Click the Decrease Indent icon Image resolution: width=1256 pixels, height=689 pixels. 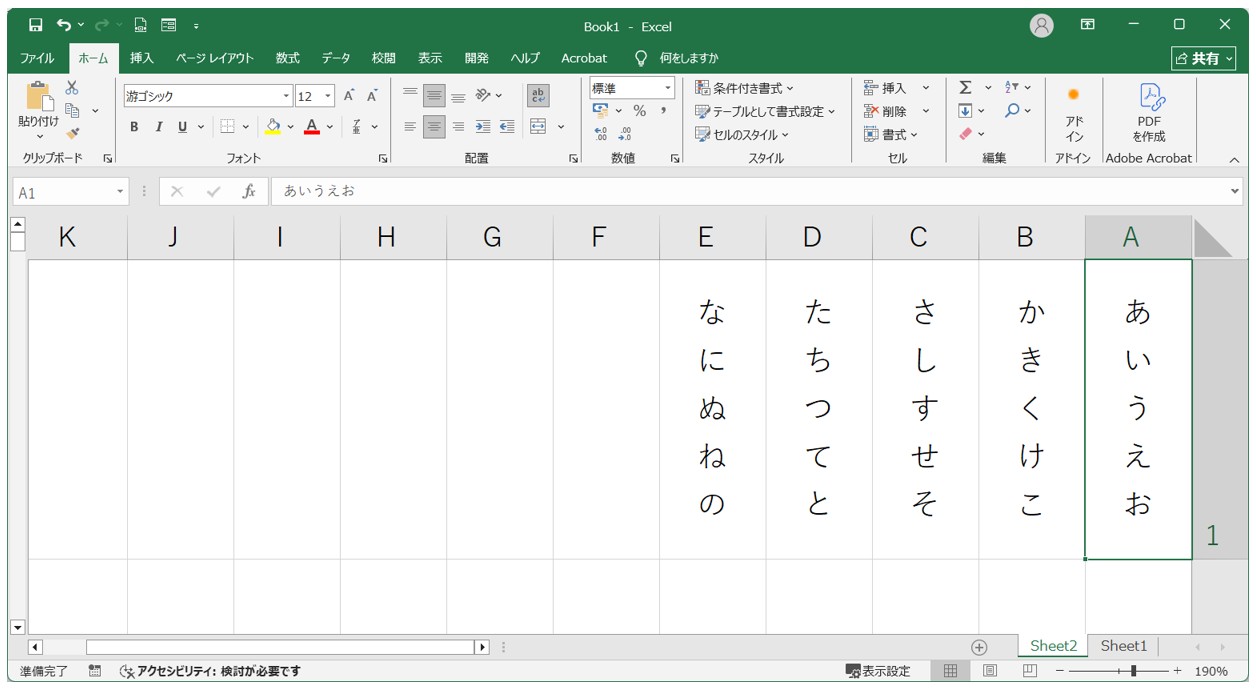507,127
